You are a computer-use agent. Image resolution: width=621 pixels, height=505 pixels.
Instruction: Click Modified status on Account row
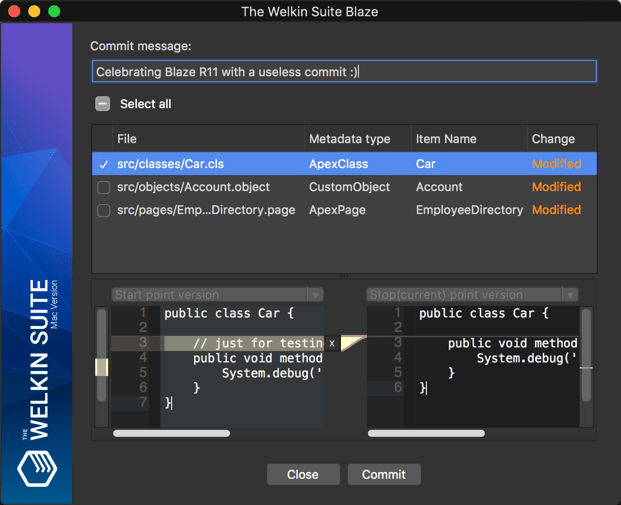pyautogui.click(x=556, y=187)
